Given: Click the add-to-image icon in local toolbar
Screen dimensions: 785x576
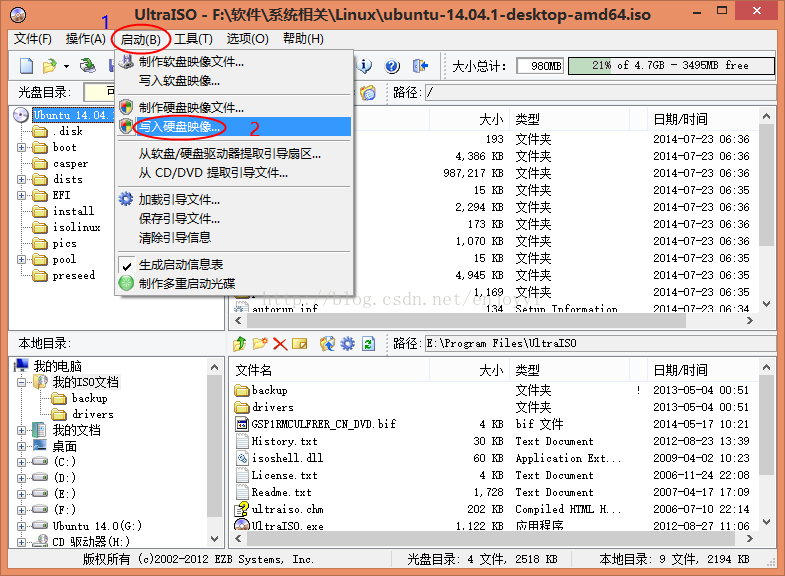Looking at the screenshot, I should pos(327,344).
